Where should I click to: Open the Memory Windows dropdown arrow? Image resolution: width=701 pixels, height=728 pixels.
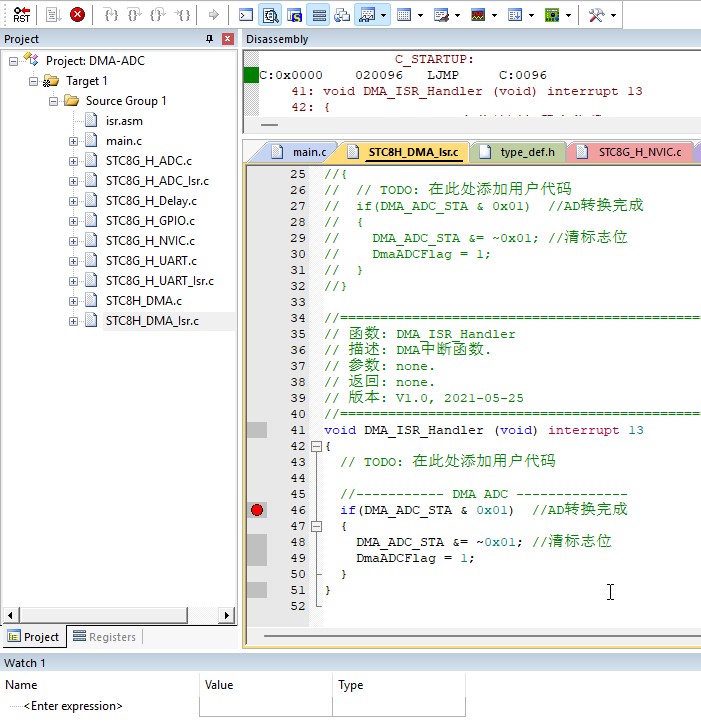tap(420, 15)
